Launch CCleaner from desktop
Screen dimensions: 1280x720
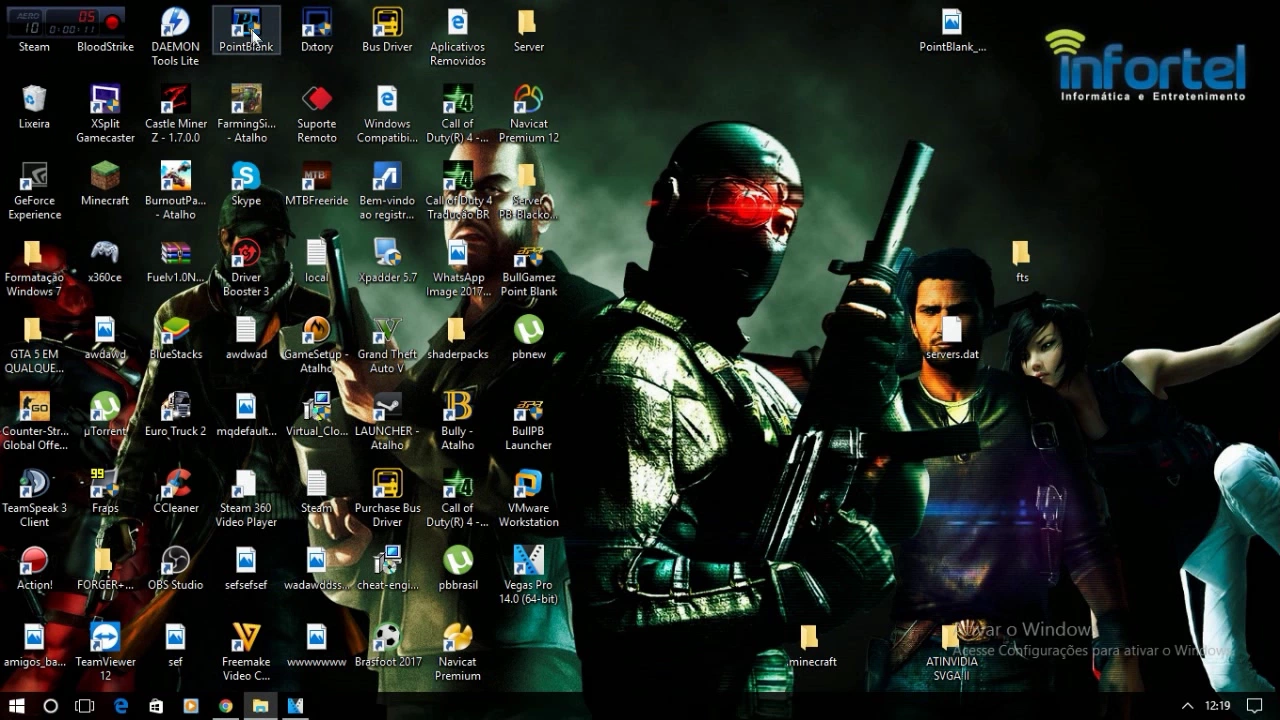point(175,493)
